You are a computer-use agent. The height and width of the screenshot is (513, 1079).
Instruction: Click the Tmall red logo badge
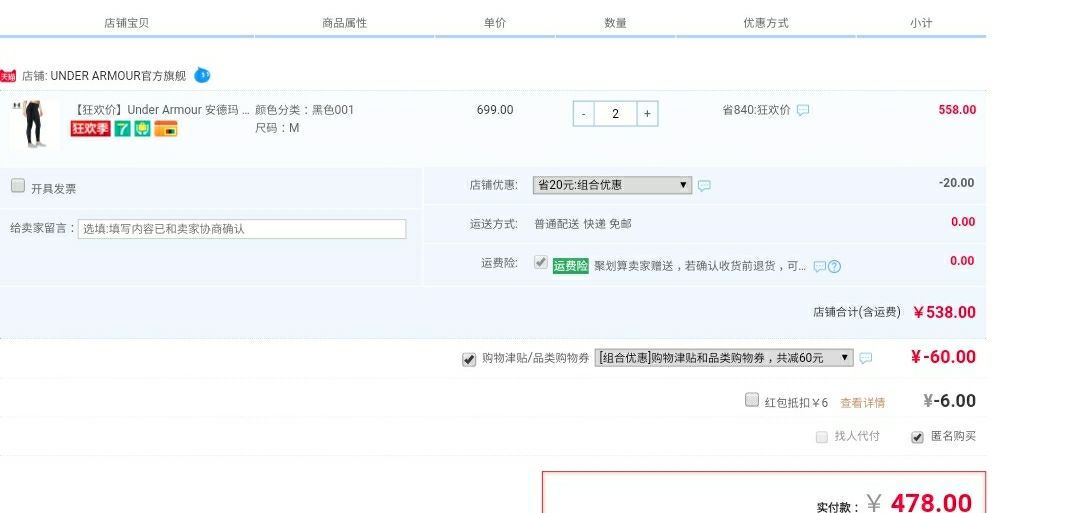pos(8,76)
